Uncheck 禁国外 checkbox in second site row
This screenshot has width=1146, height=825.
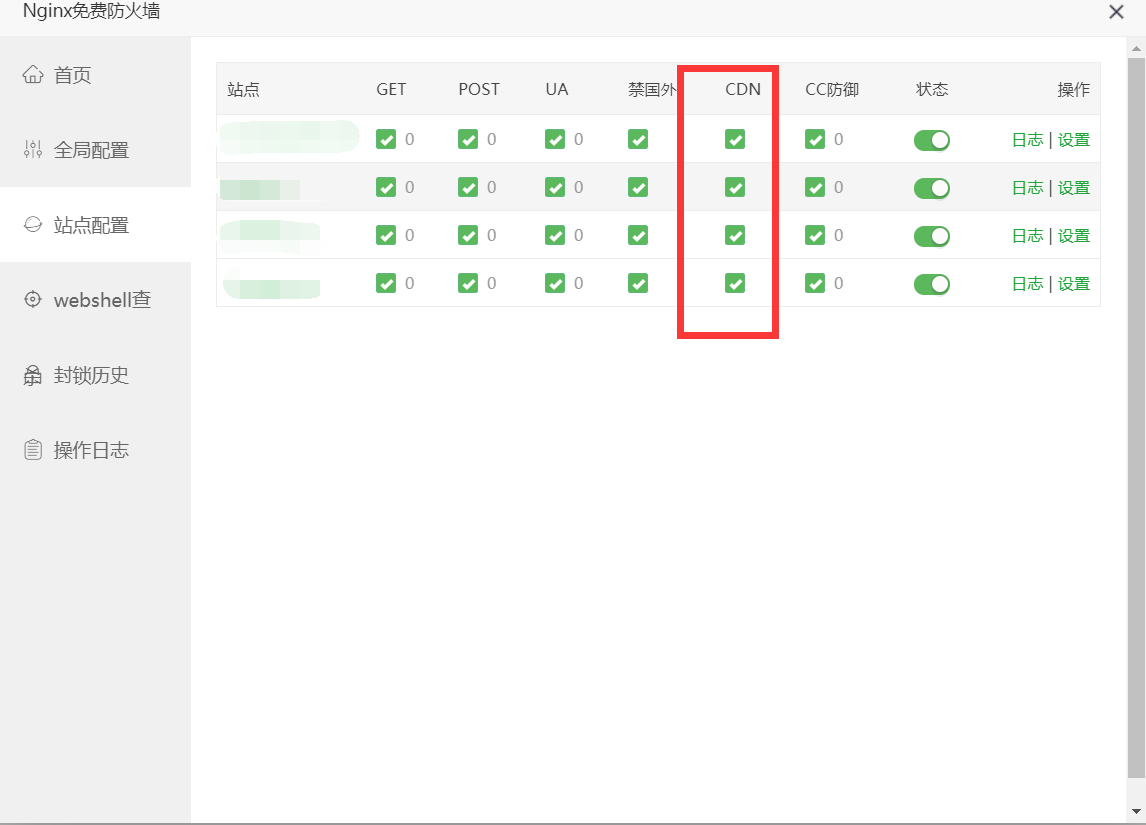[638, 187]
